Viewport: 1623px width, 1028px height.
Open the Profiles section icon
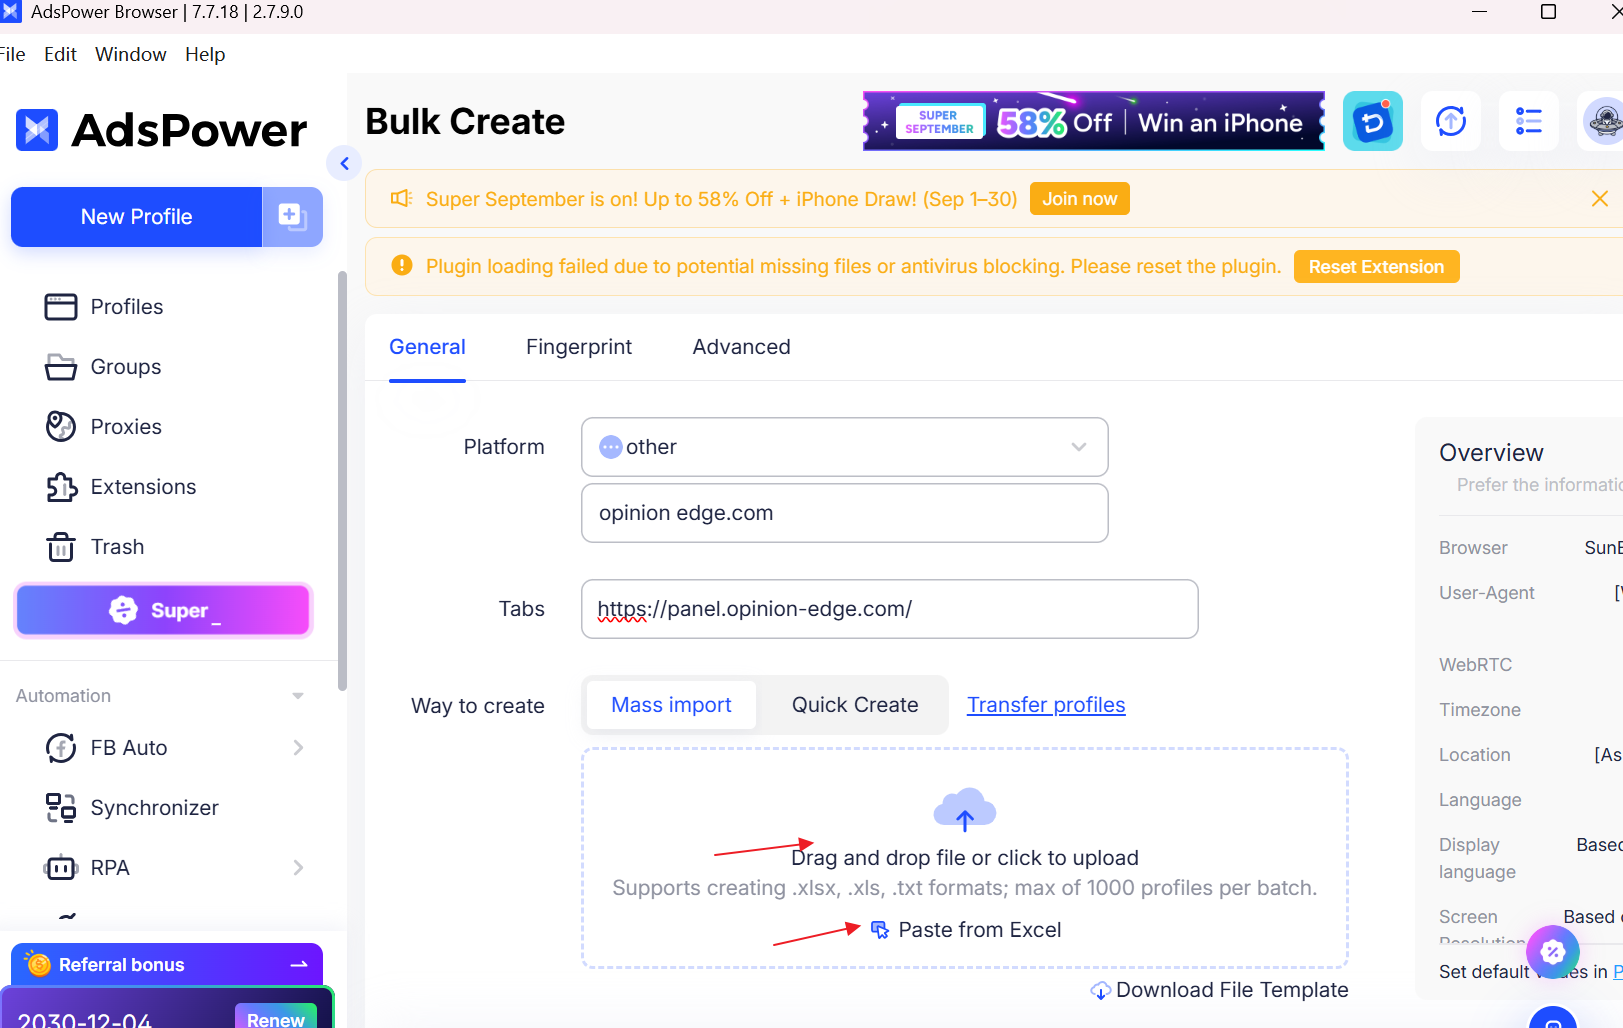tap(61, 307)
